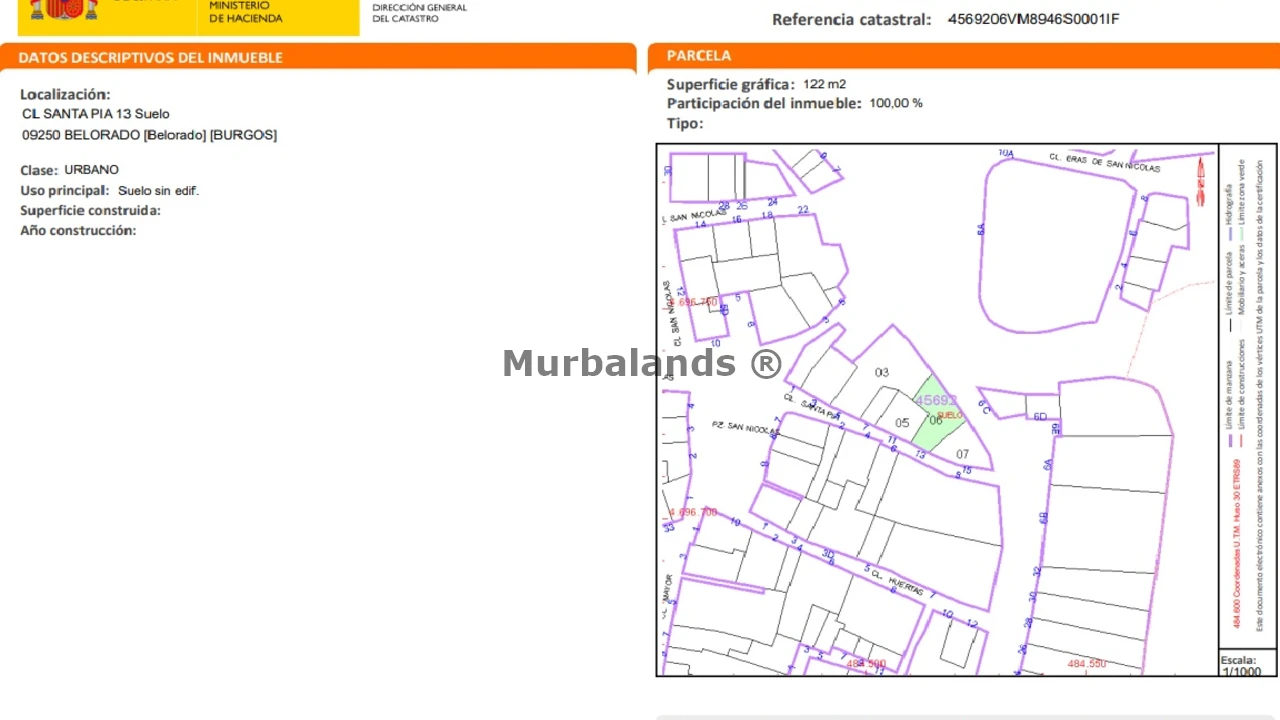Click the 'PZ. SAN NICOLAS' plaza label

click(x=744, y=428)
